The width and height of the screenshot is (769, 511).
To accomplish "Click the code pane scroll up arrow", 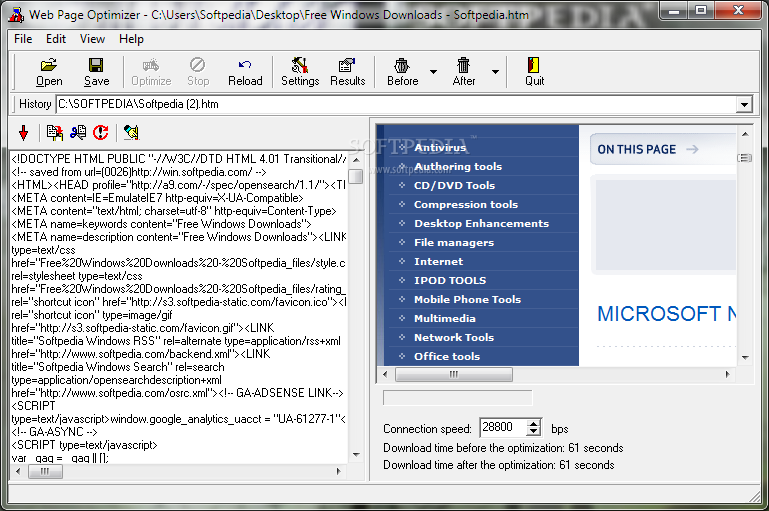I will tap(356, 160).
